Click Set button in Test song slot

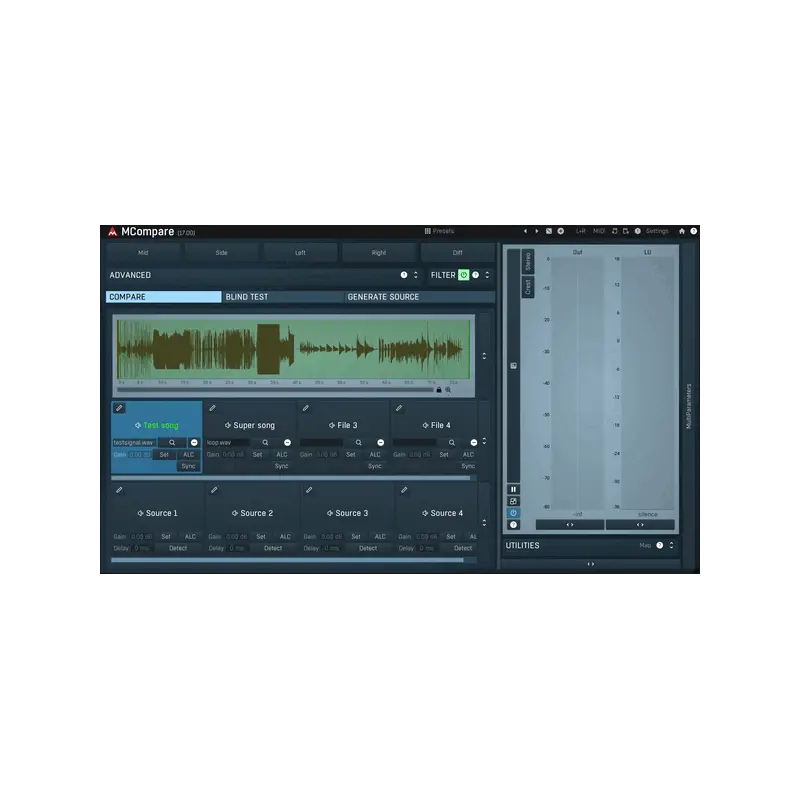164,455
